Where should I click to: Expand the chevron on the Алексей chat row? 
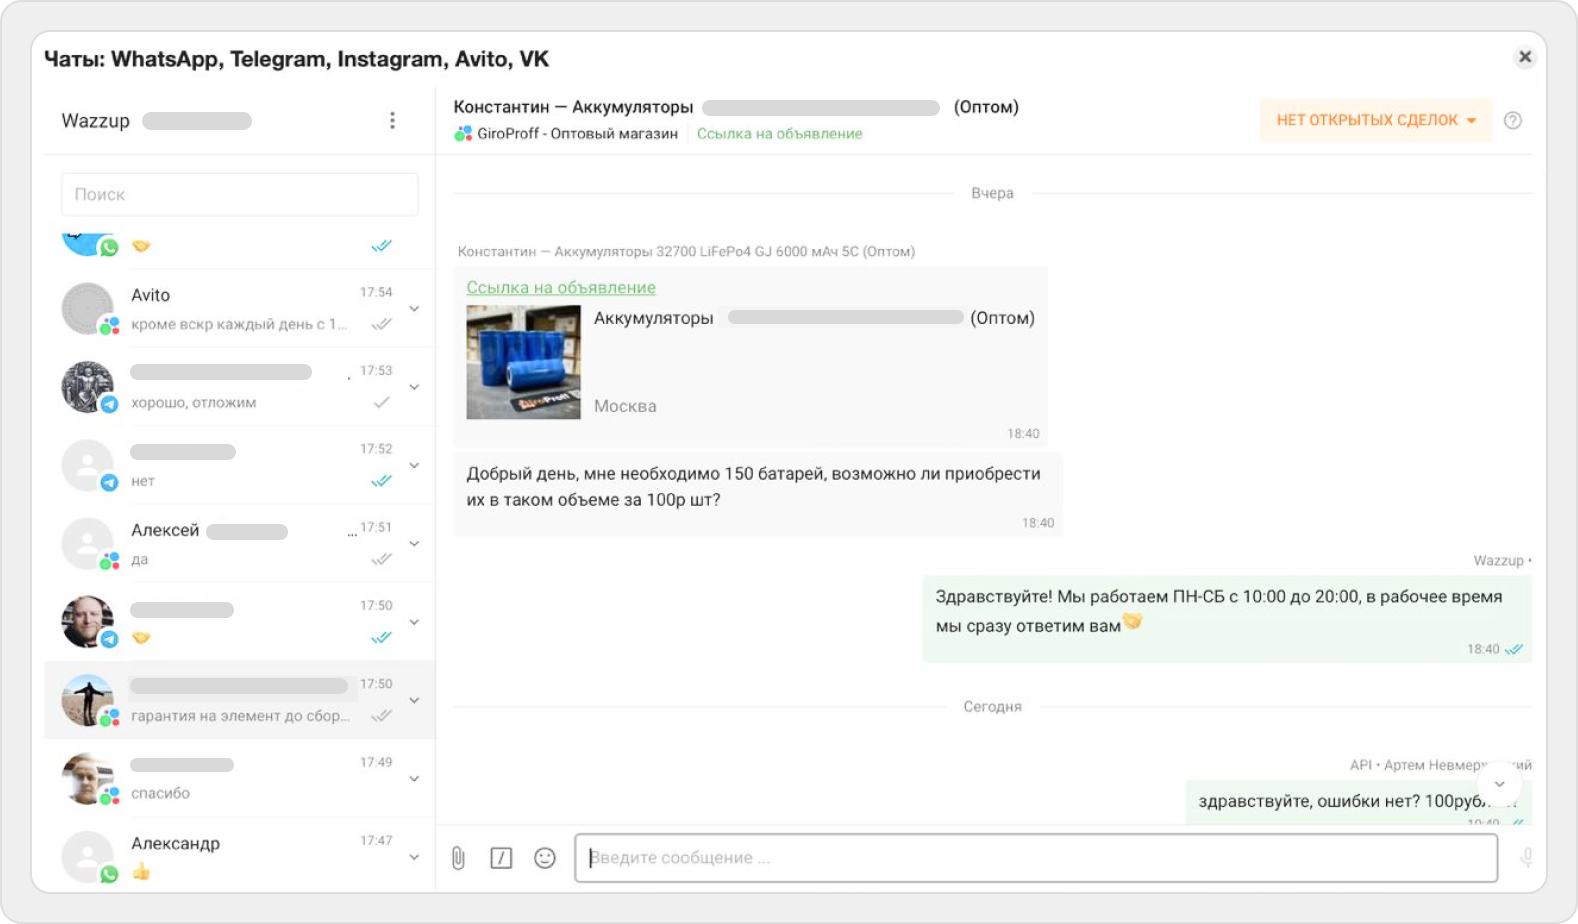pos(414,544)
